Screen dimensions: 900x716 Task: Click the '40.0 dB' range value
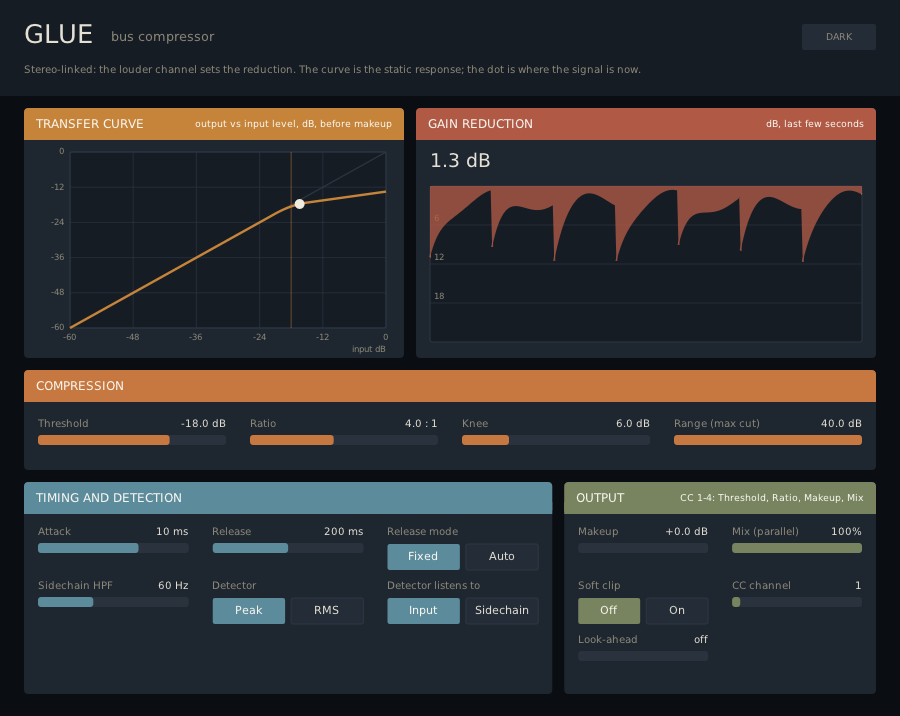841,423
